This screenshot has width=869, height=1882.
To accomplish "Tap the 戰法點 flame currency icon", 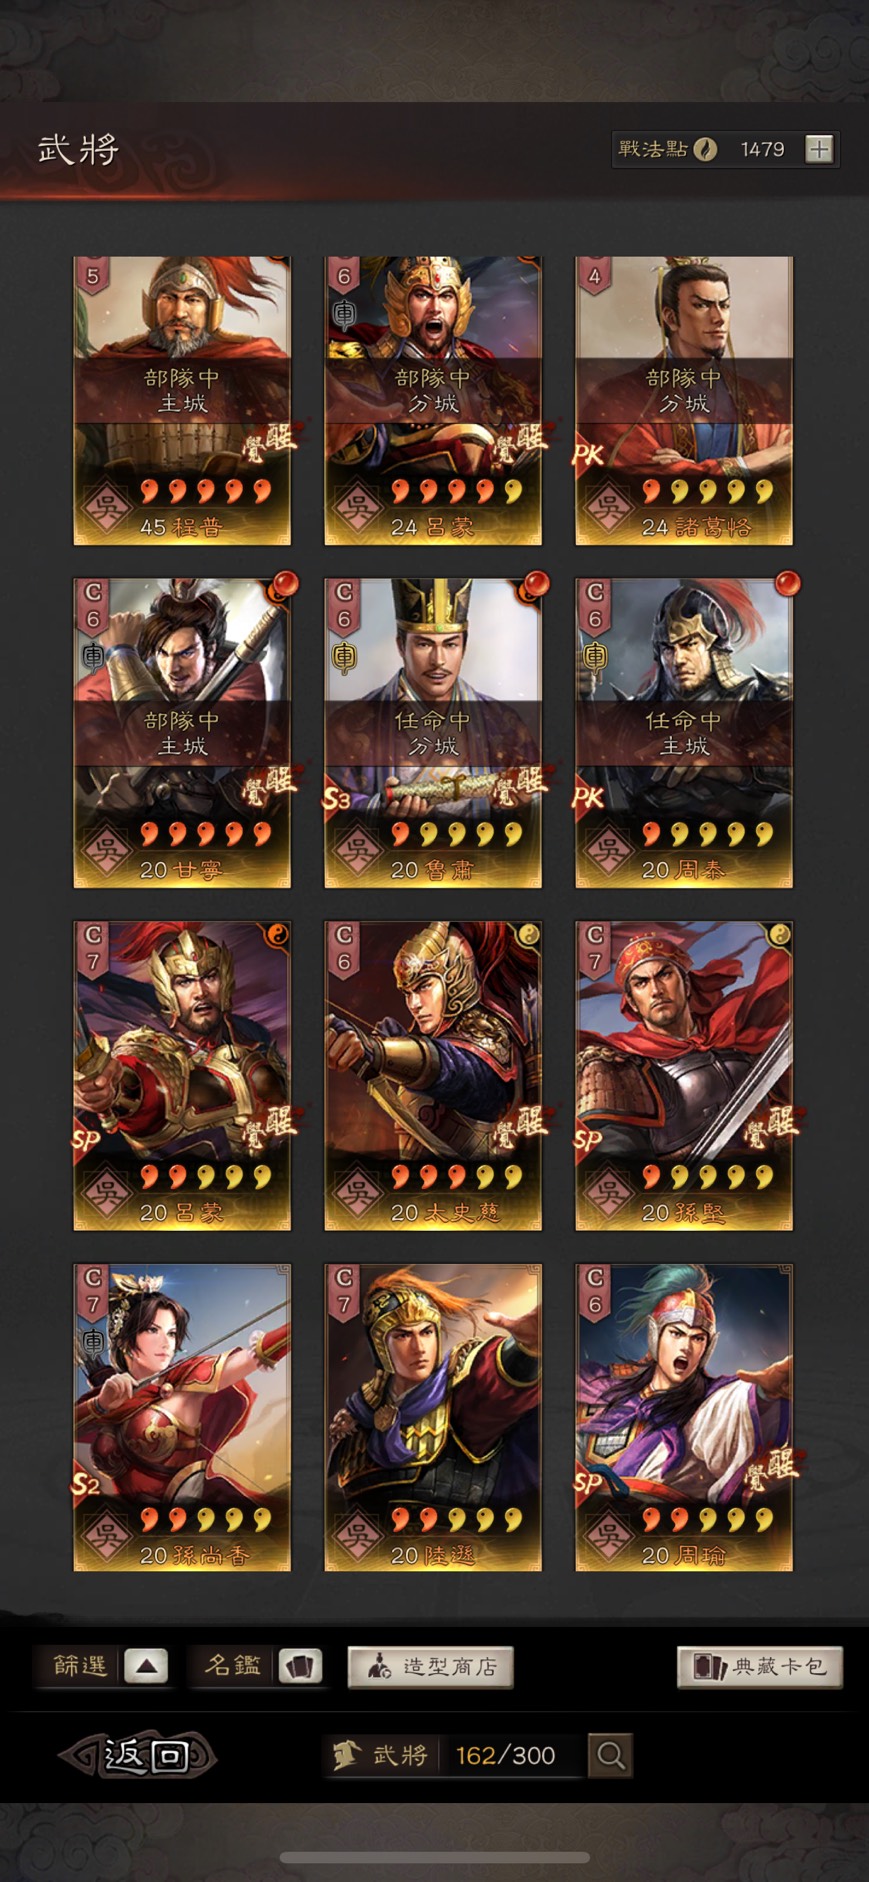I will 705,150.
